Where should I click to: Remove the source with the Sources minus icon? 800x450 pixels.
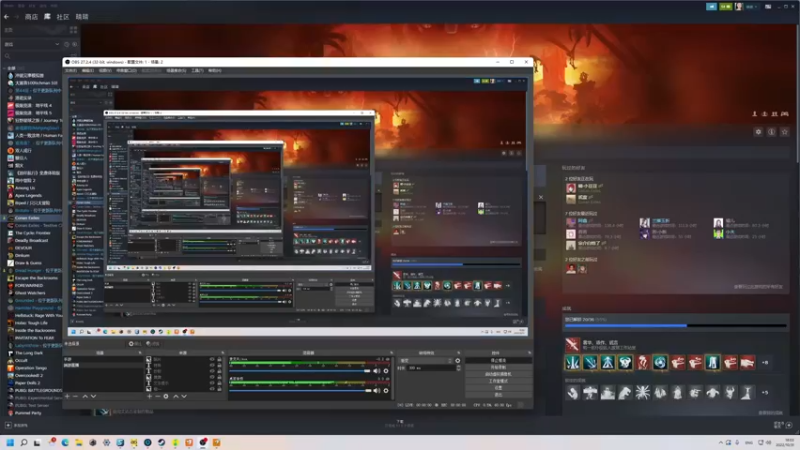(x=158, y=396)
